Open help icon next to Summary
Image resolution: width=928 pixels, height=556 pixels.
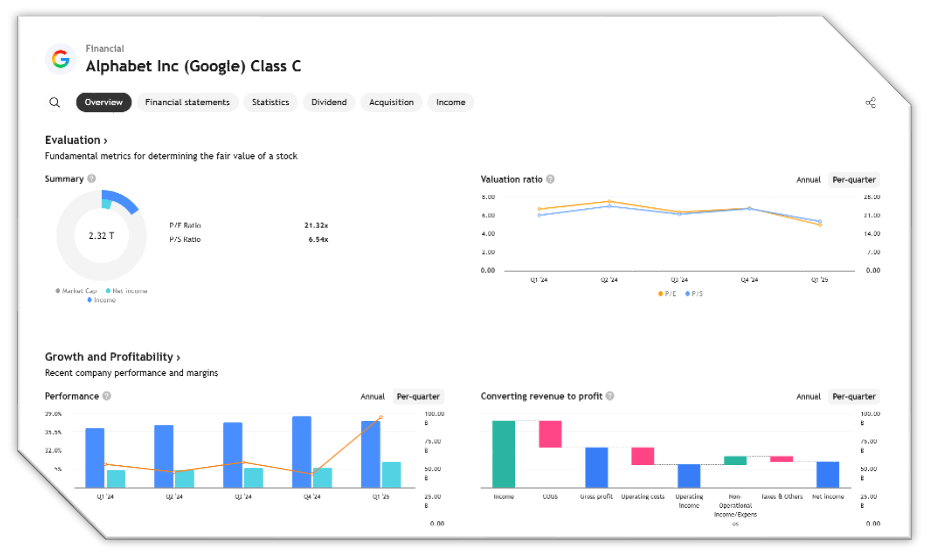pos(92,178)
